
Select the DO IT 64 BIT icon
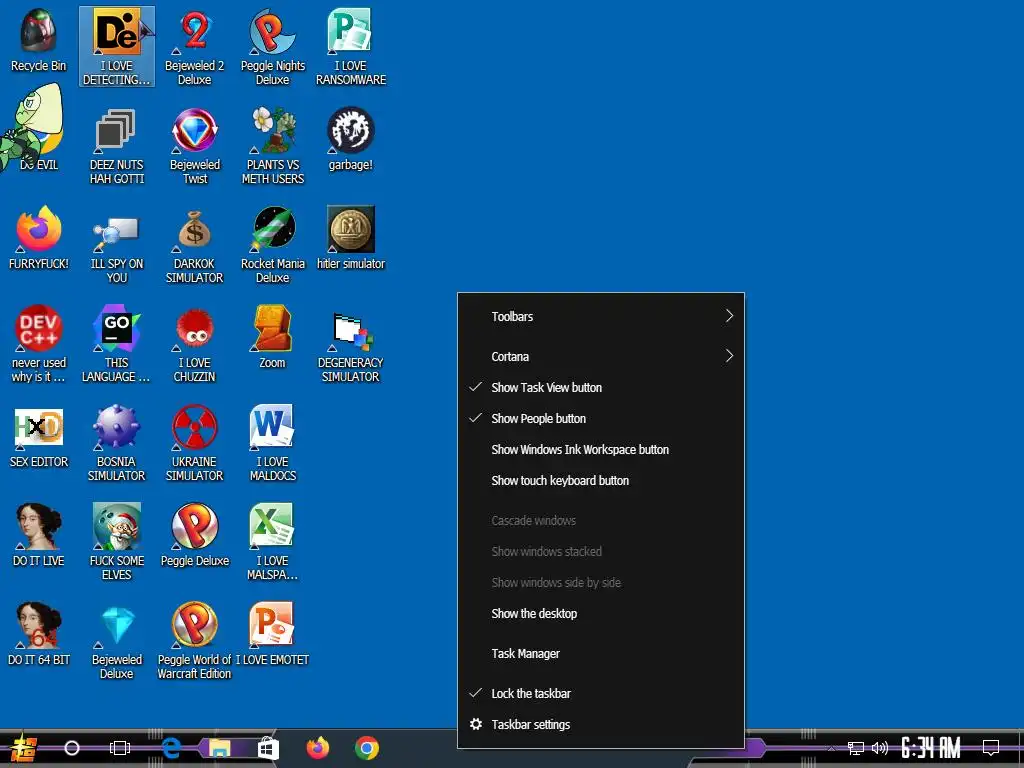pos(39,635)
